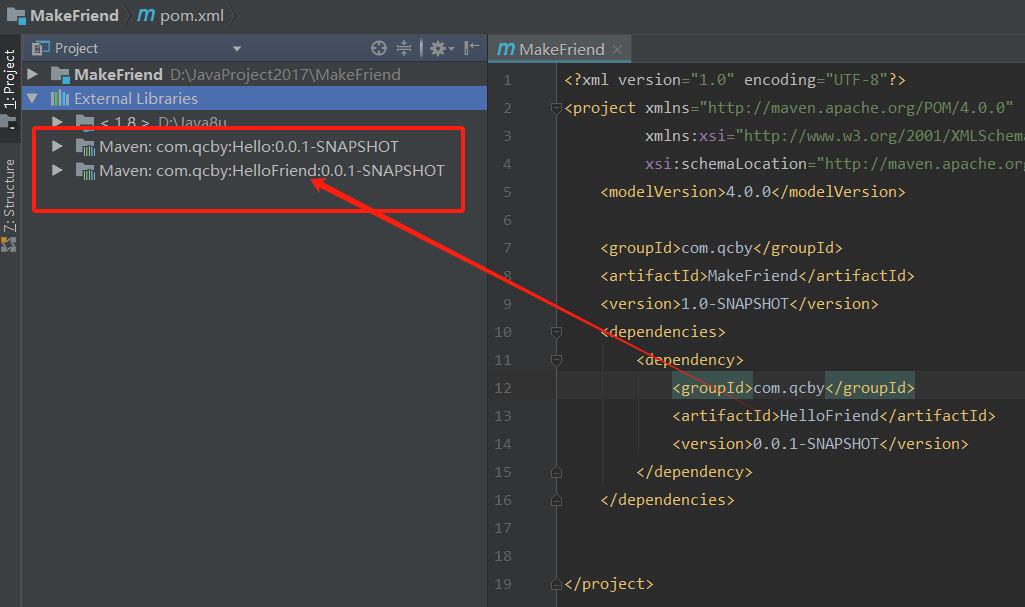Collapse the project tag fold marker on line 2
Screen dimensions: 1025x607
(x=556, y=108)
